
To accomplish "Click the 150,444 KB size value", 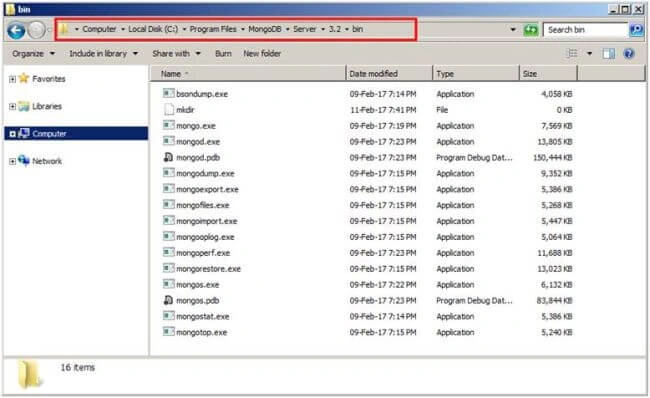I will (x=553, y=158).
